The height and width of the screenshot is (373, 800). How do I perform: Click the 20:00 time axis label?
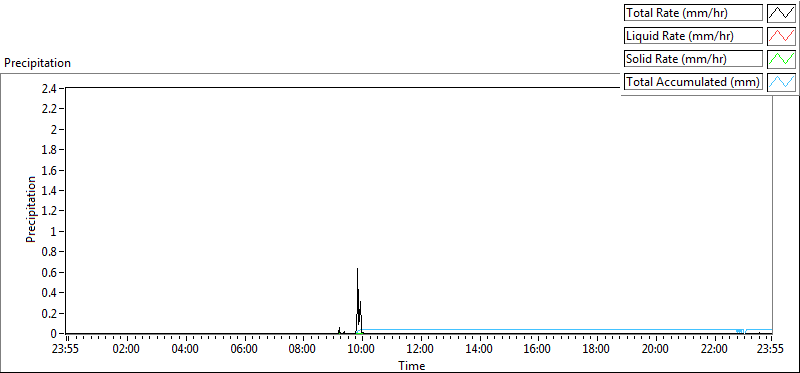pyautogui.click(x=656, y=350)
